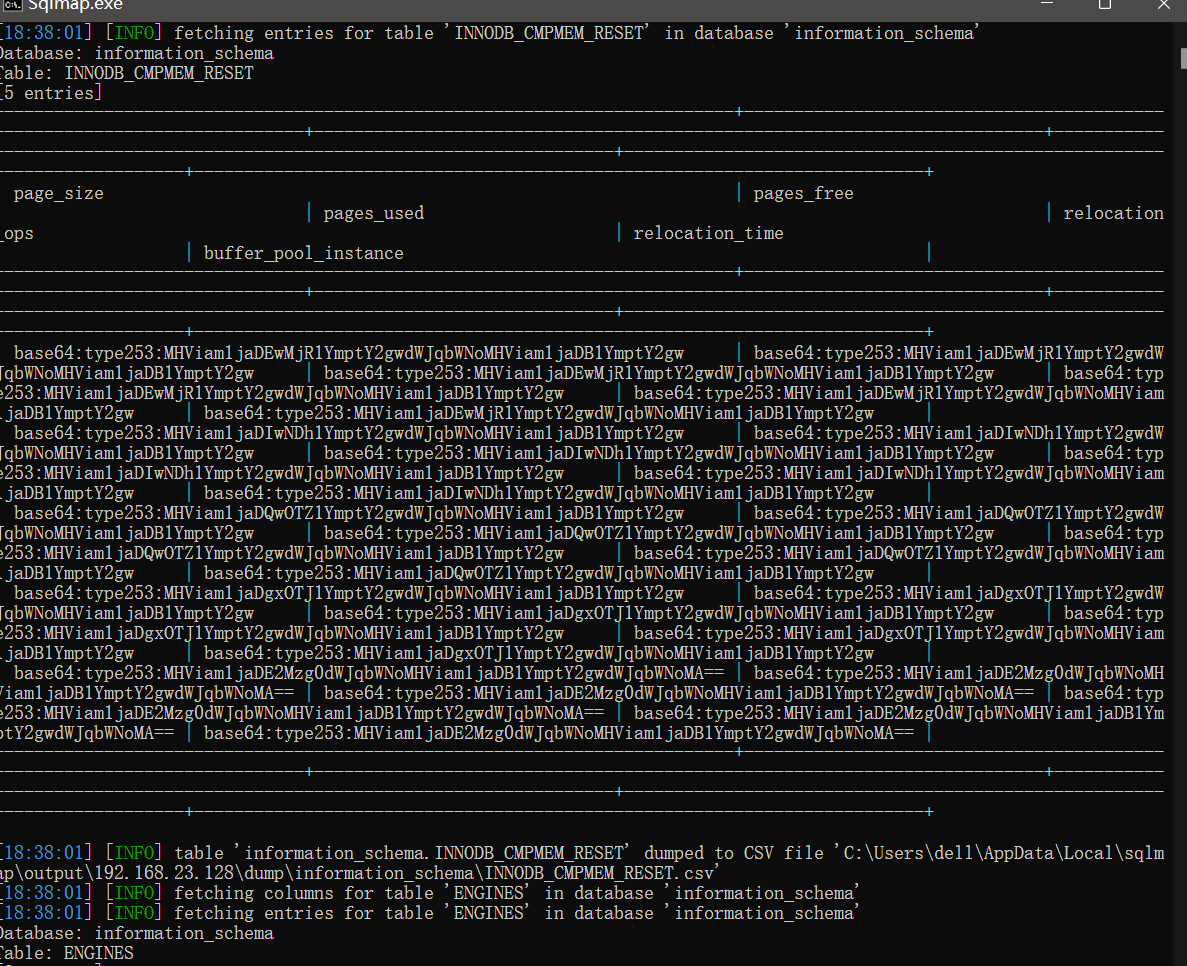Image resolution: width=1187 pixels, height=966 pixels.
Task: Click the console icon in the title bar
Action: [x=9, y=6]
